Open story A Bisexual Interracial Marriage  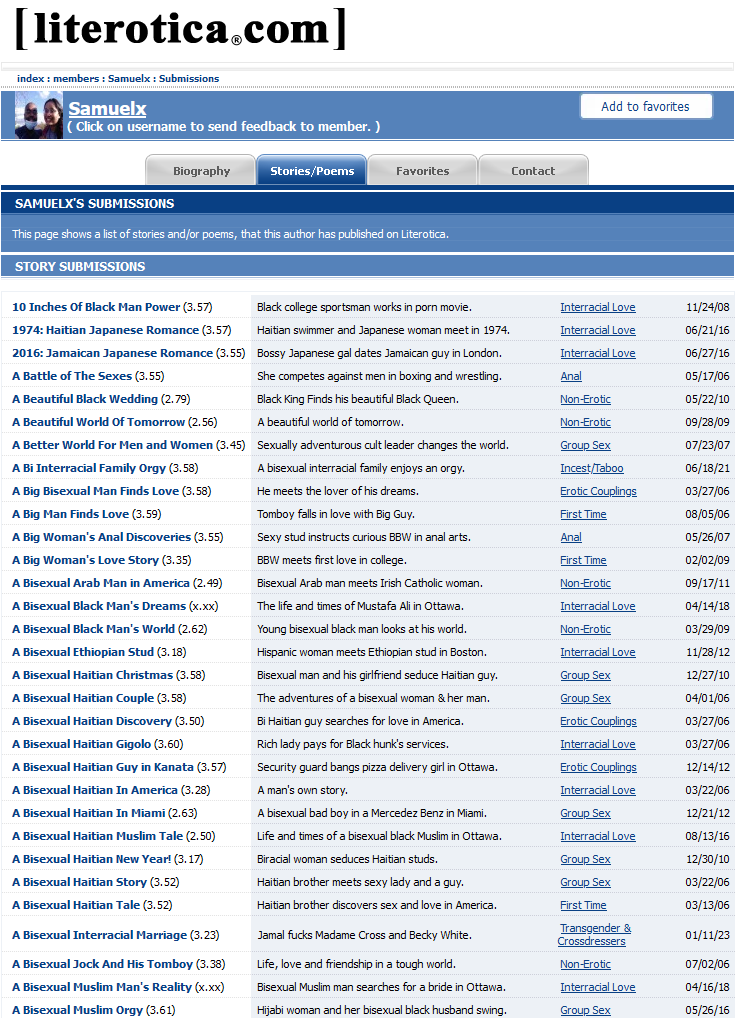(99, 935)
